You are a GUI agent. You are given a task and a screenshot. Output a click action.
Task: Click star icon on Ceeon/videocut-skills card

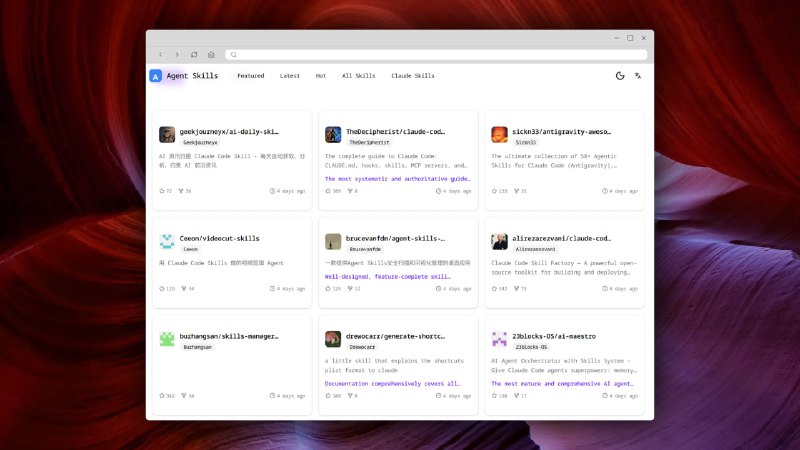click(162, 289)
